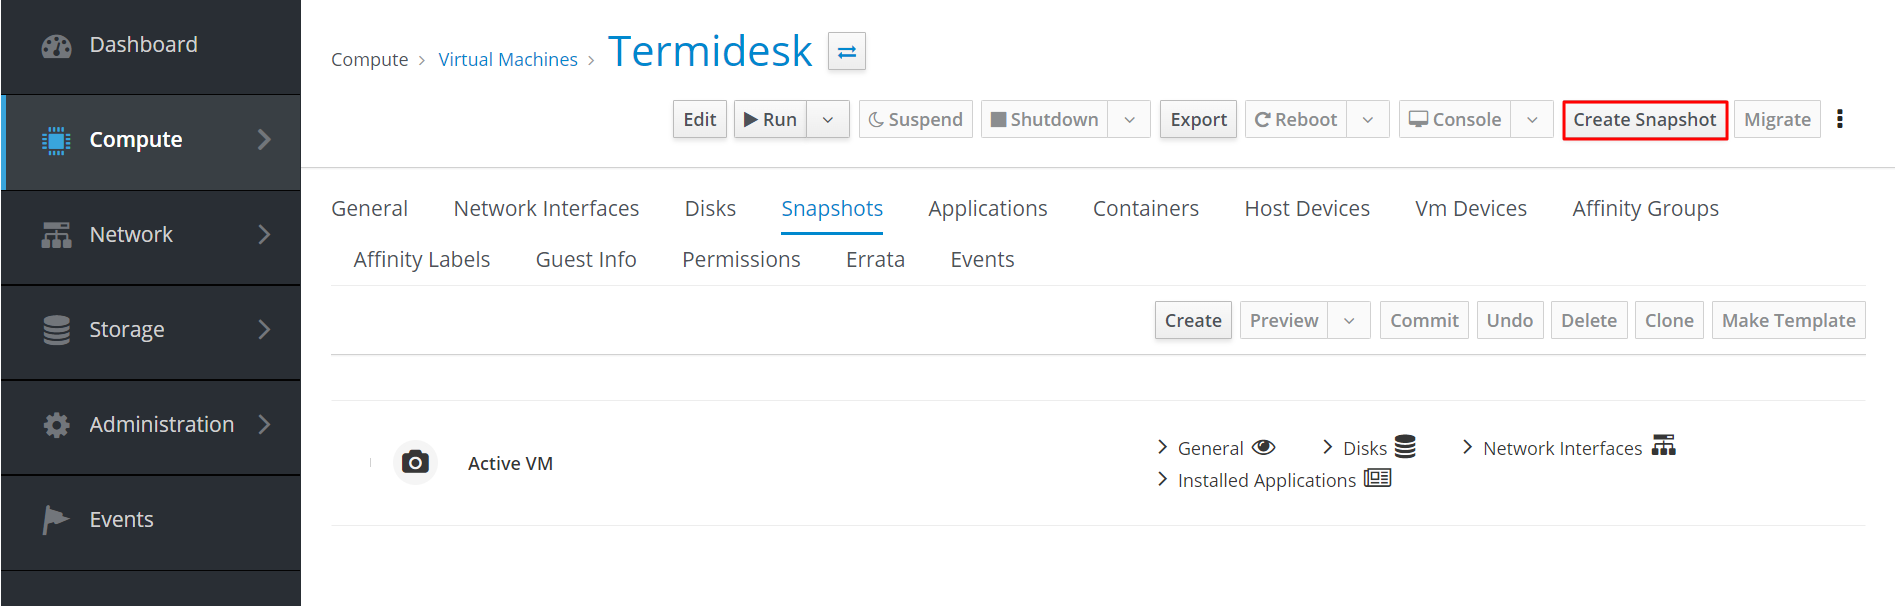Click the camera icon for Active VM
The image size is (1895, 606).
click(x=415, y=462)
